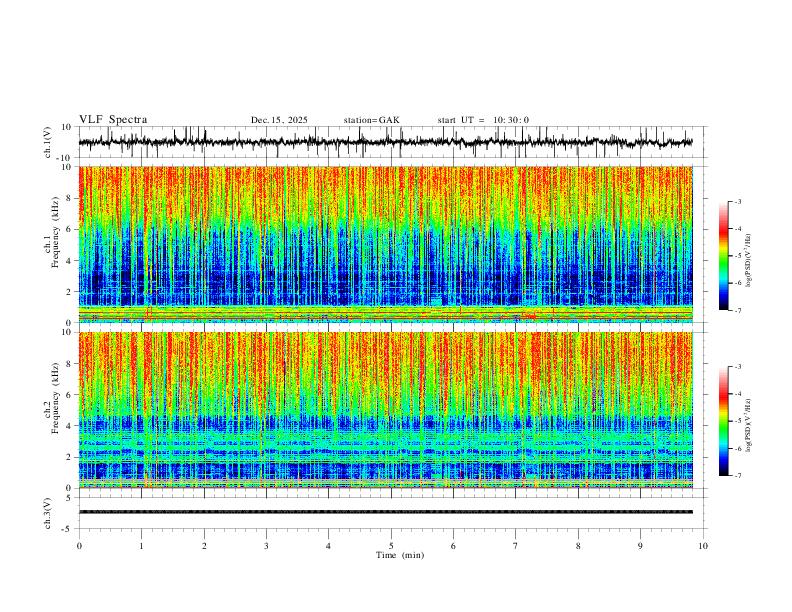Click time axis tick label "0"

pyautogui.click(x=79, y=546)
